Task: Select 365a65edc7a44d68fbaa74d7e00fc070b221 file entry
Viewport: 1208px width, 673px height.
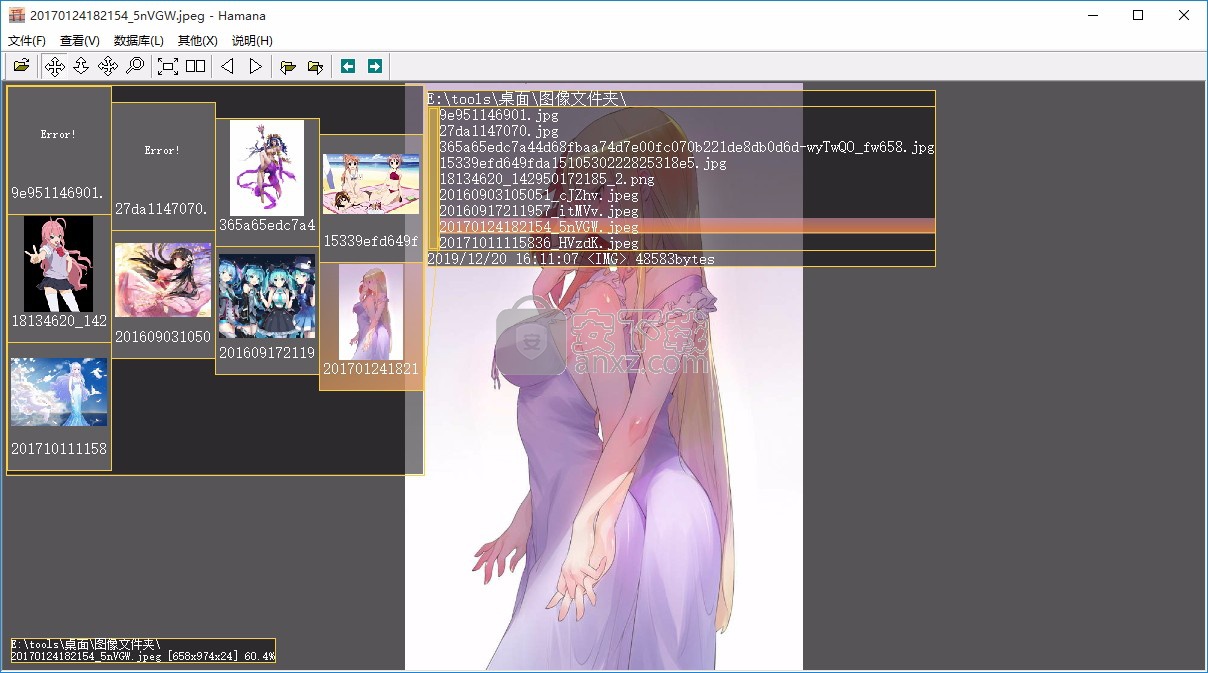Action: tap(686, 147)
